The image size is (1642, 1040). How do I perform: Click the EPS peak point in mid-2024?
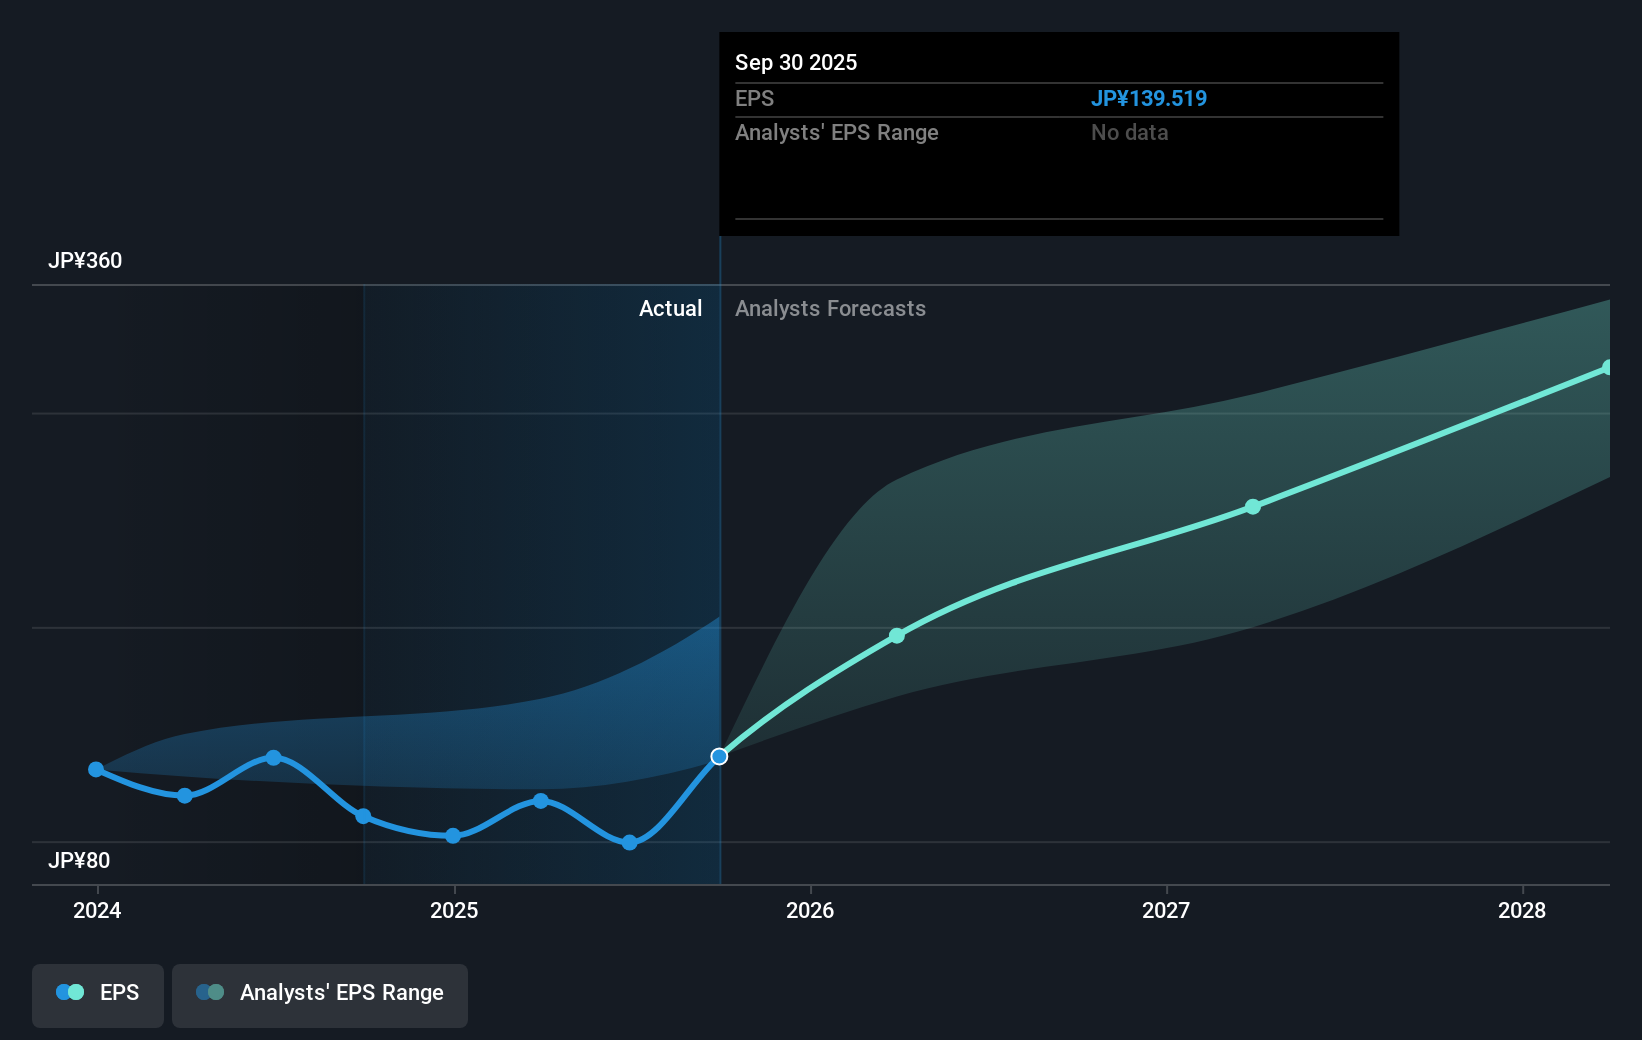[274, 758]
